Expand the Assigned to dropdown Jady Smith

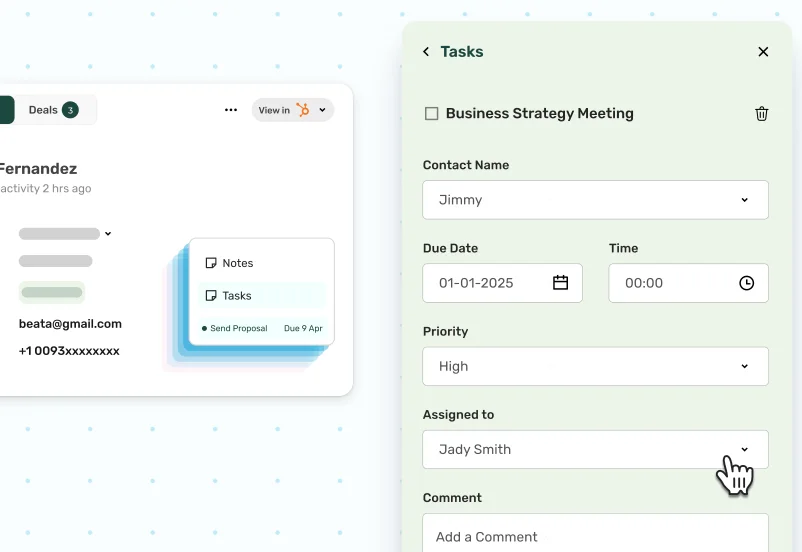coord(595,449)
